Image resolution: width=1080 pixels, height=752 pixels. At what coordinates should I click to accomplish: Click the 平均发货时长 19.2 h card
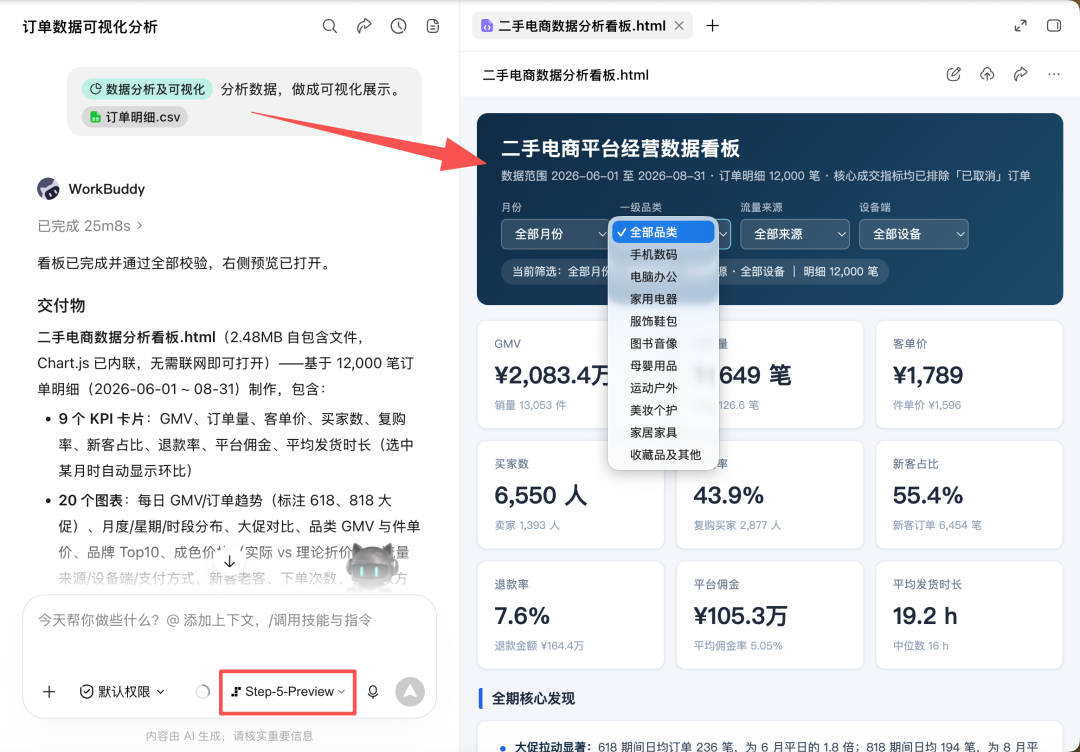(969, 615)
